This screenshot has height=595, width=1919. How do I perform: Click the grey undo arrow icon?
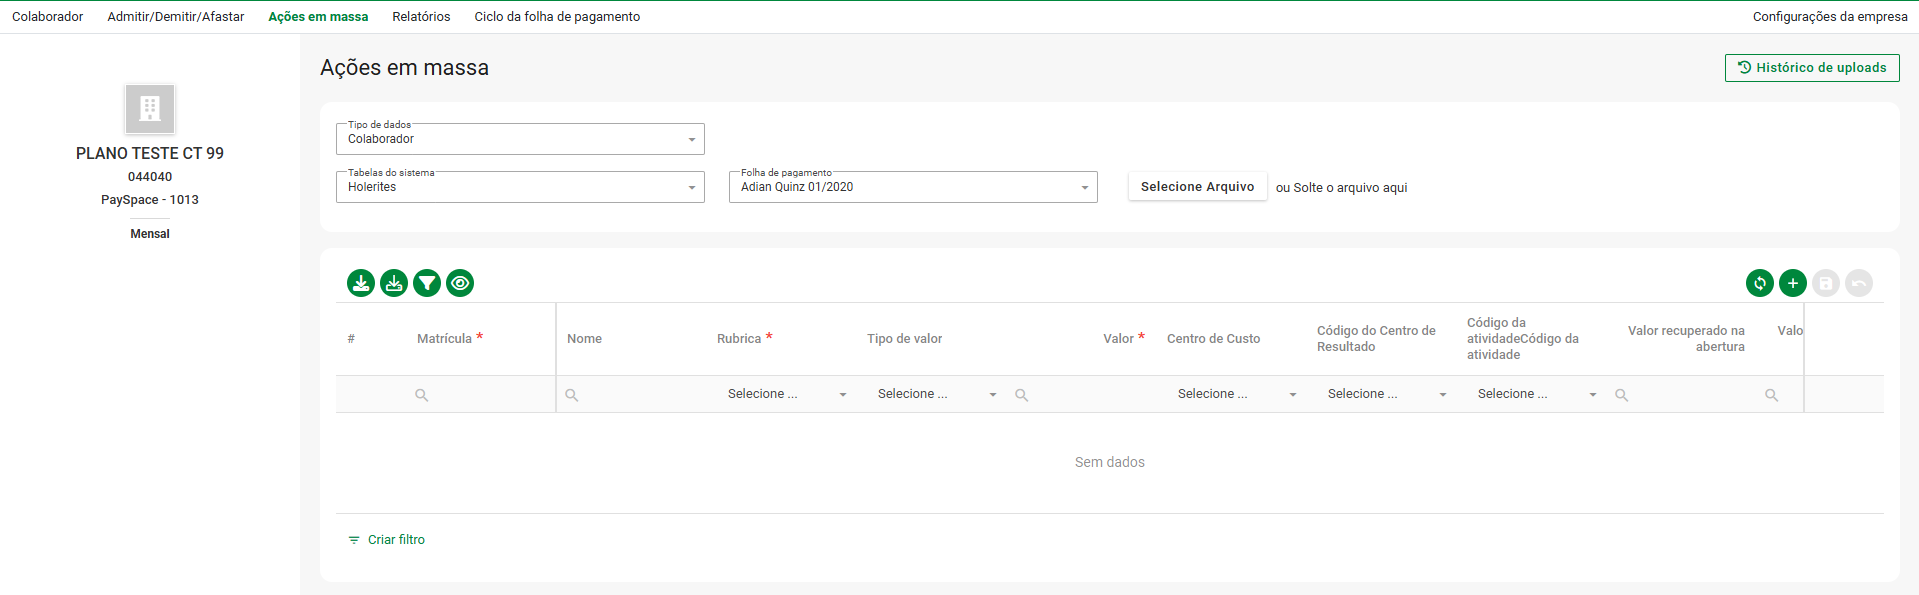(x=1858, y=283)
